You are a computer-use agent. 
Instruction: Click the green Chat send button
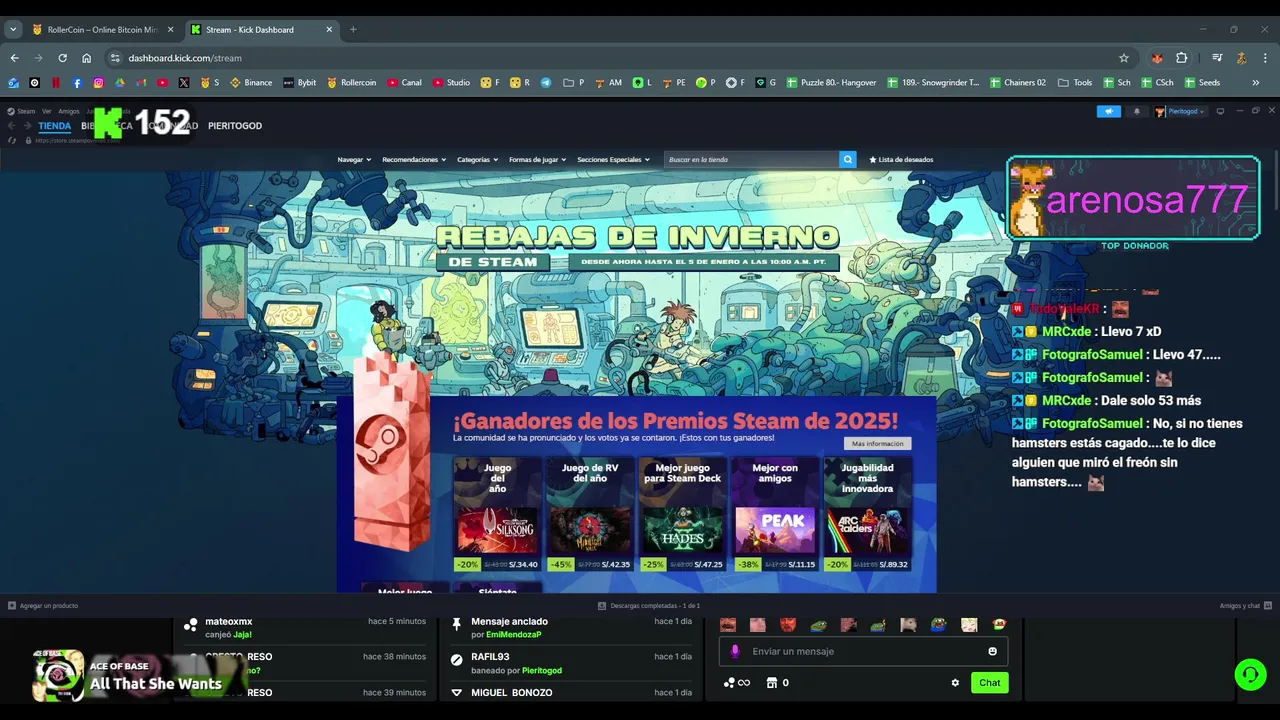pos(989,683)
